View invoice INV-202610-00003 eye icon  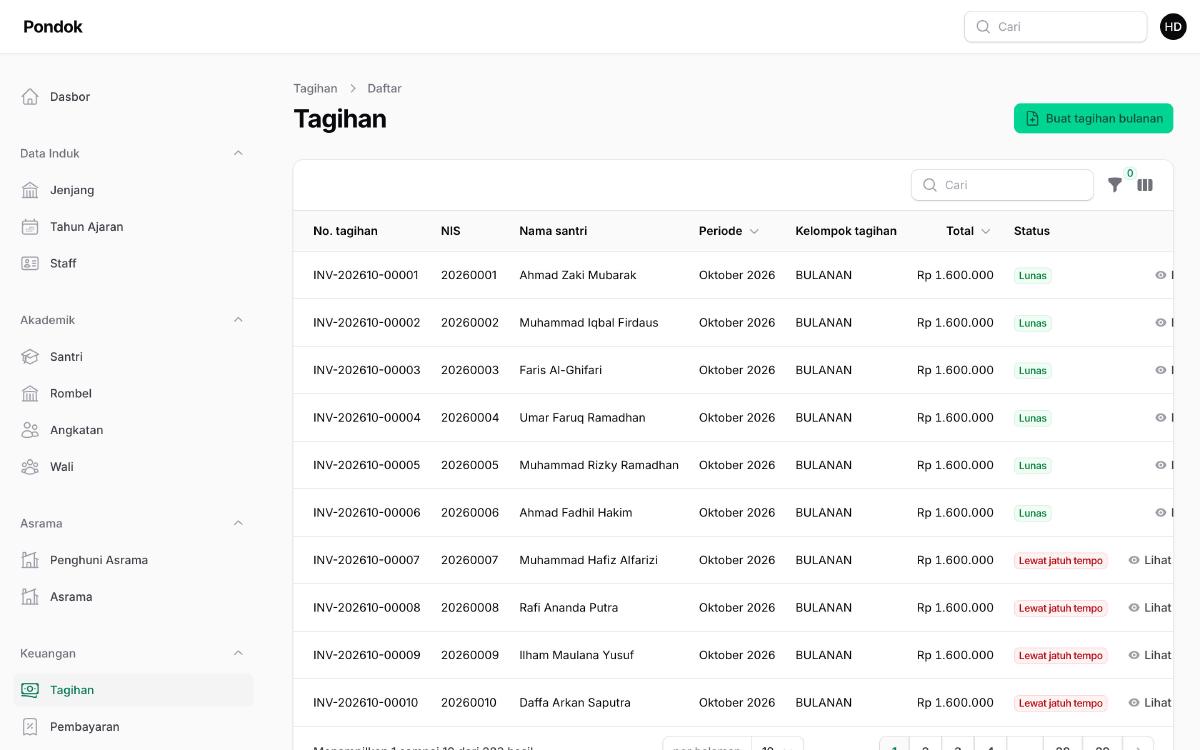coord(1161,370)
